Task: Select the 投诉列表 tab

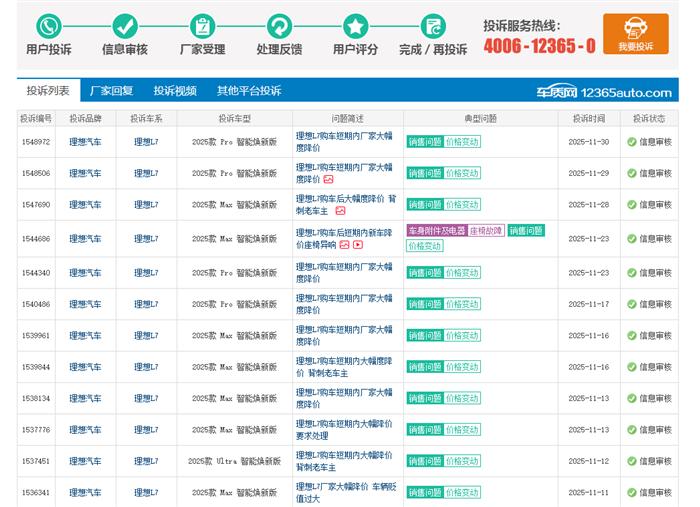Action: point(48,91)
